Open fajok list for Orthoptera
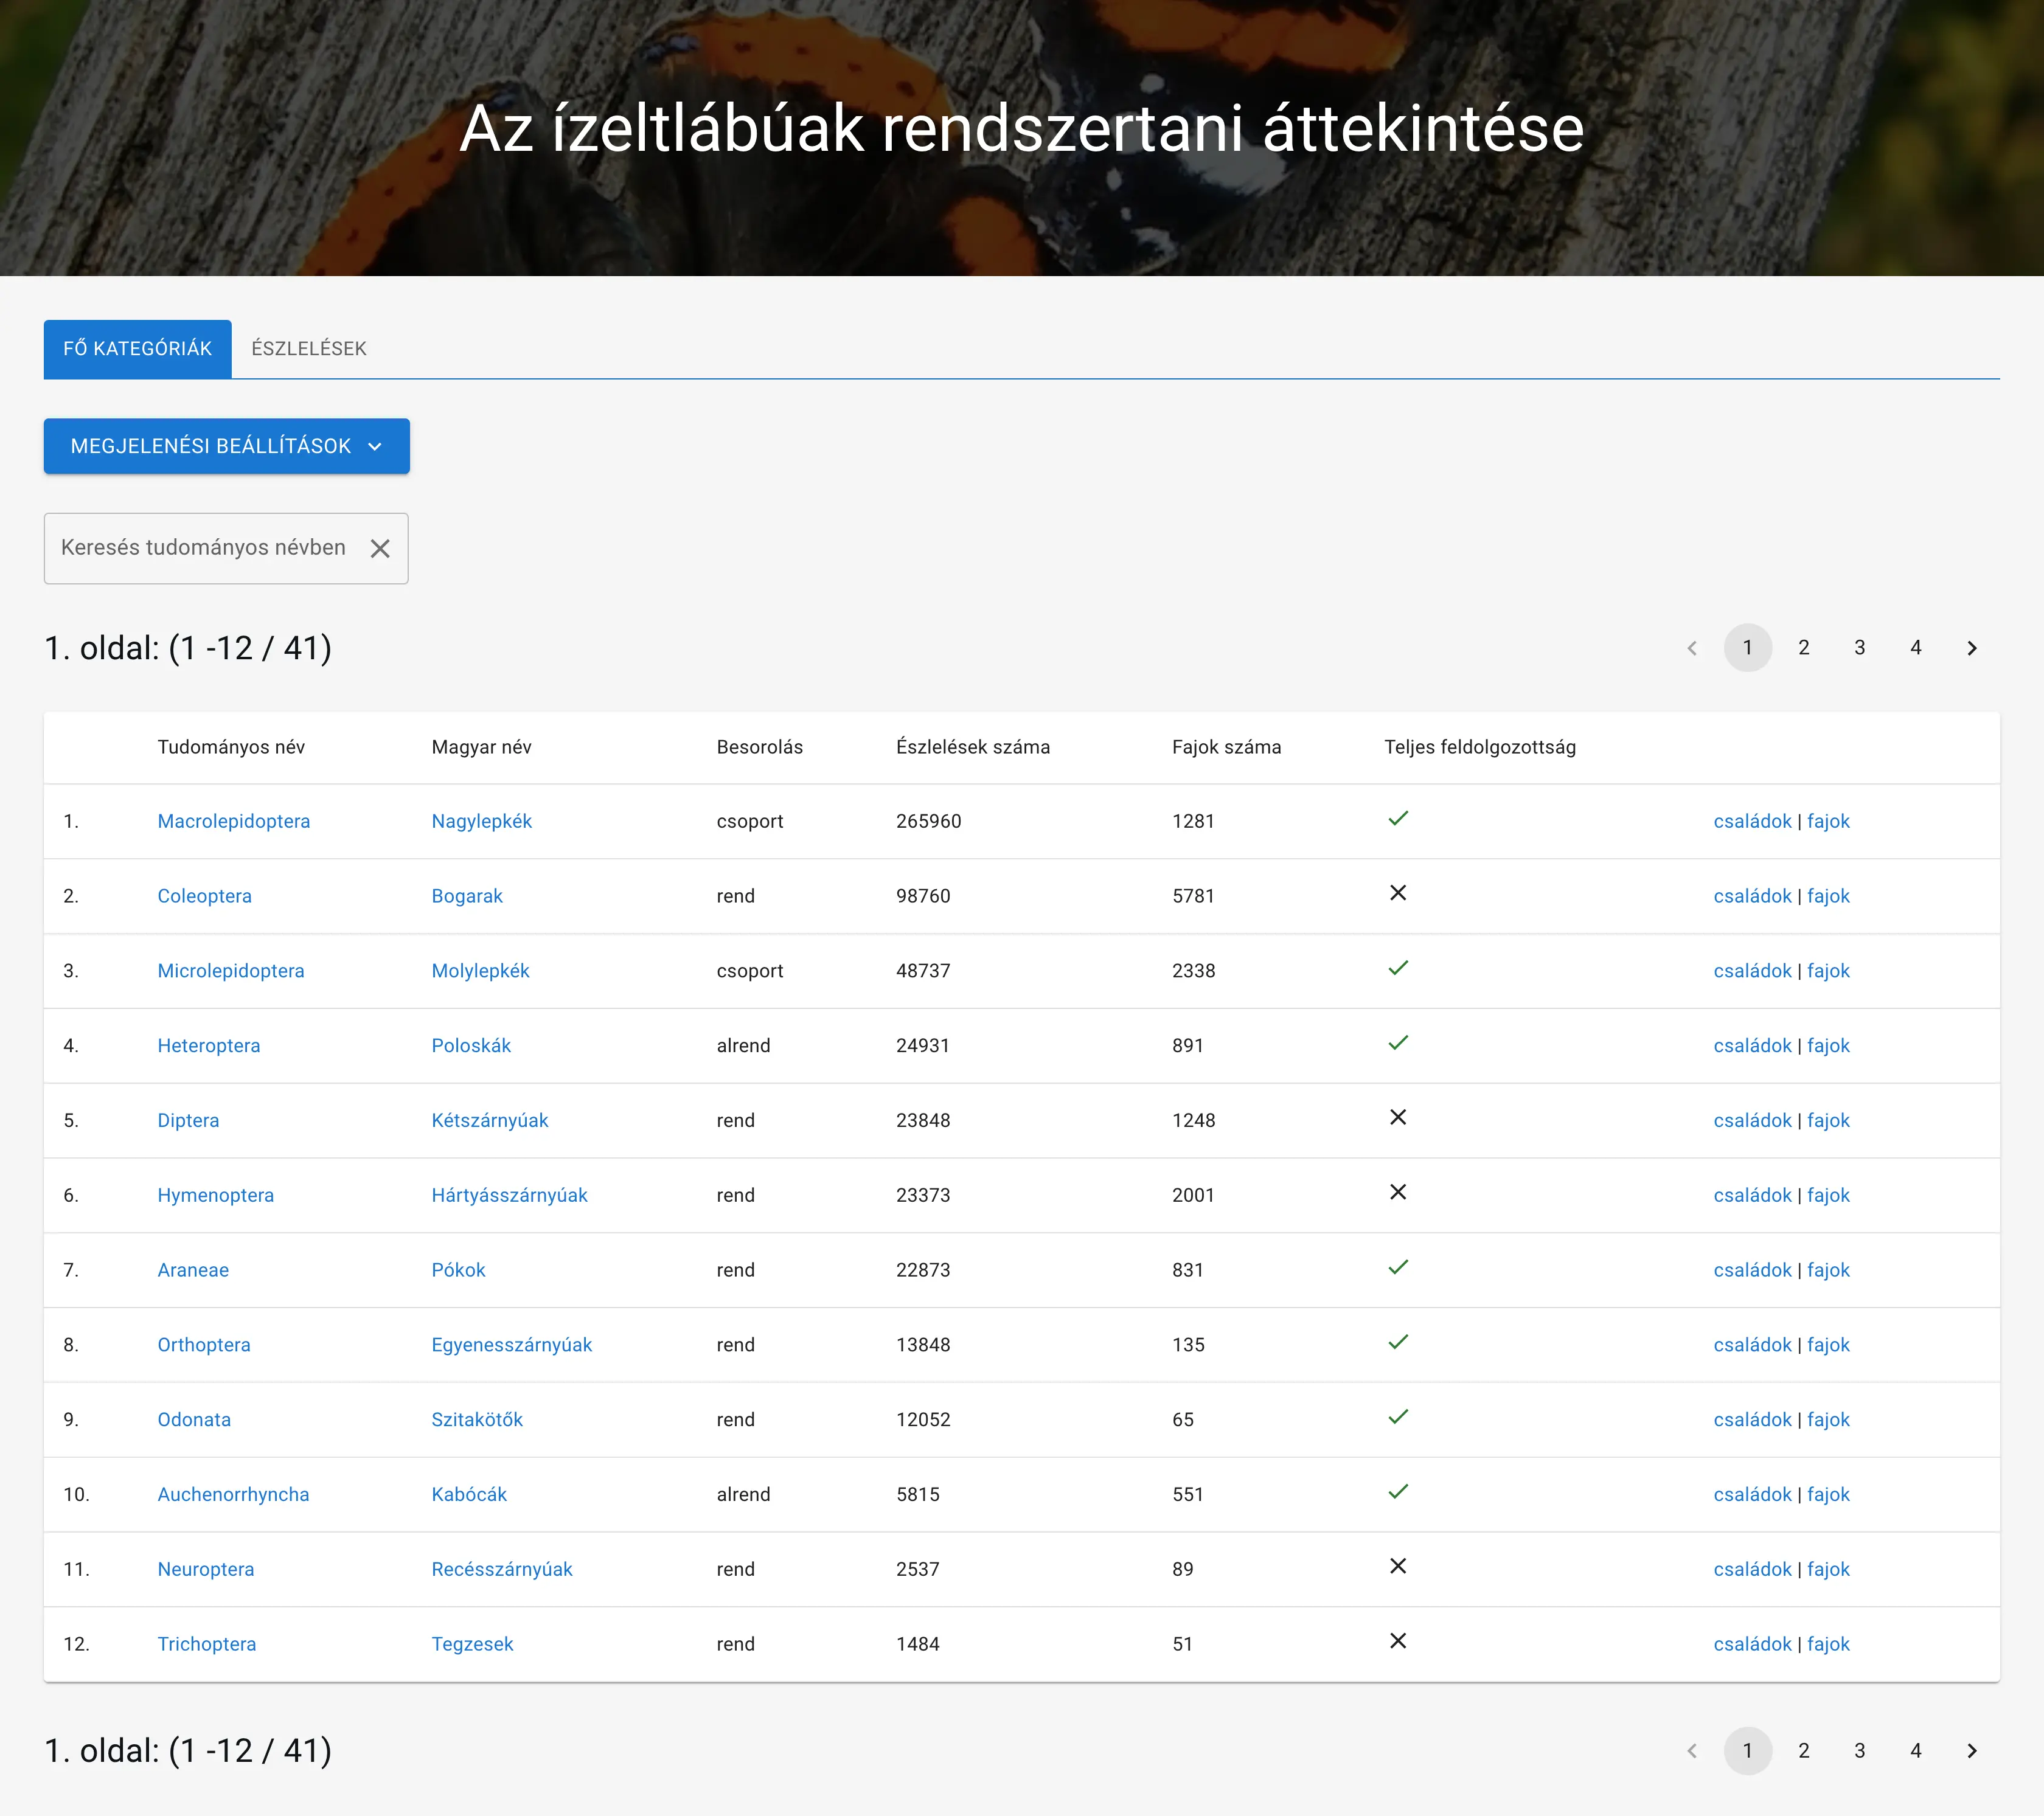 (1828, 1344)
